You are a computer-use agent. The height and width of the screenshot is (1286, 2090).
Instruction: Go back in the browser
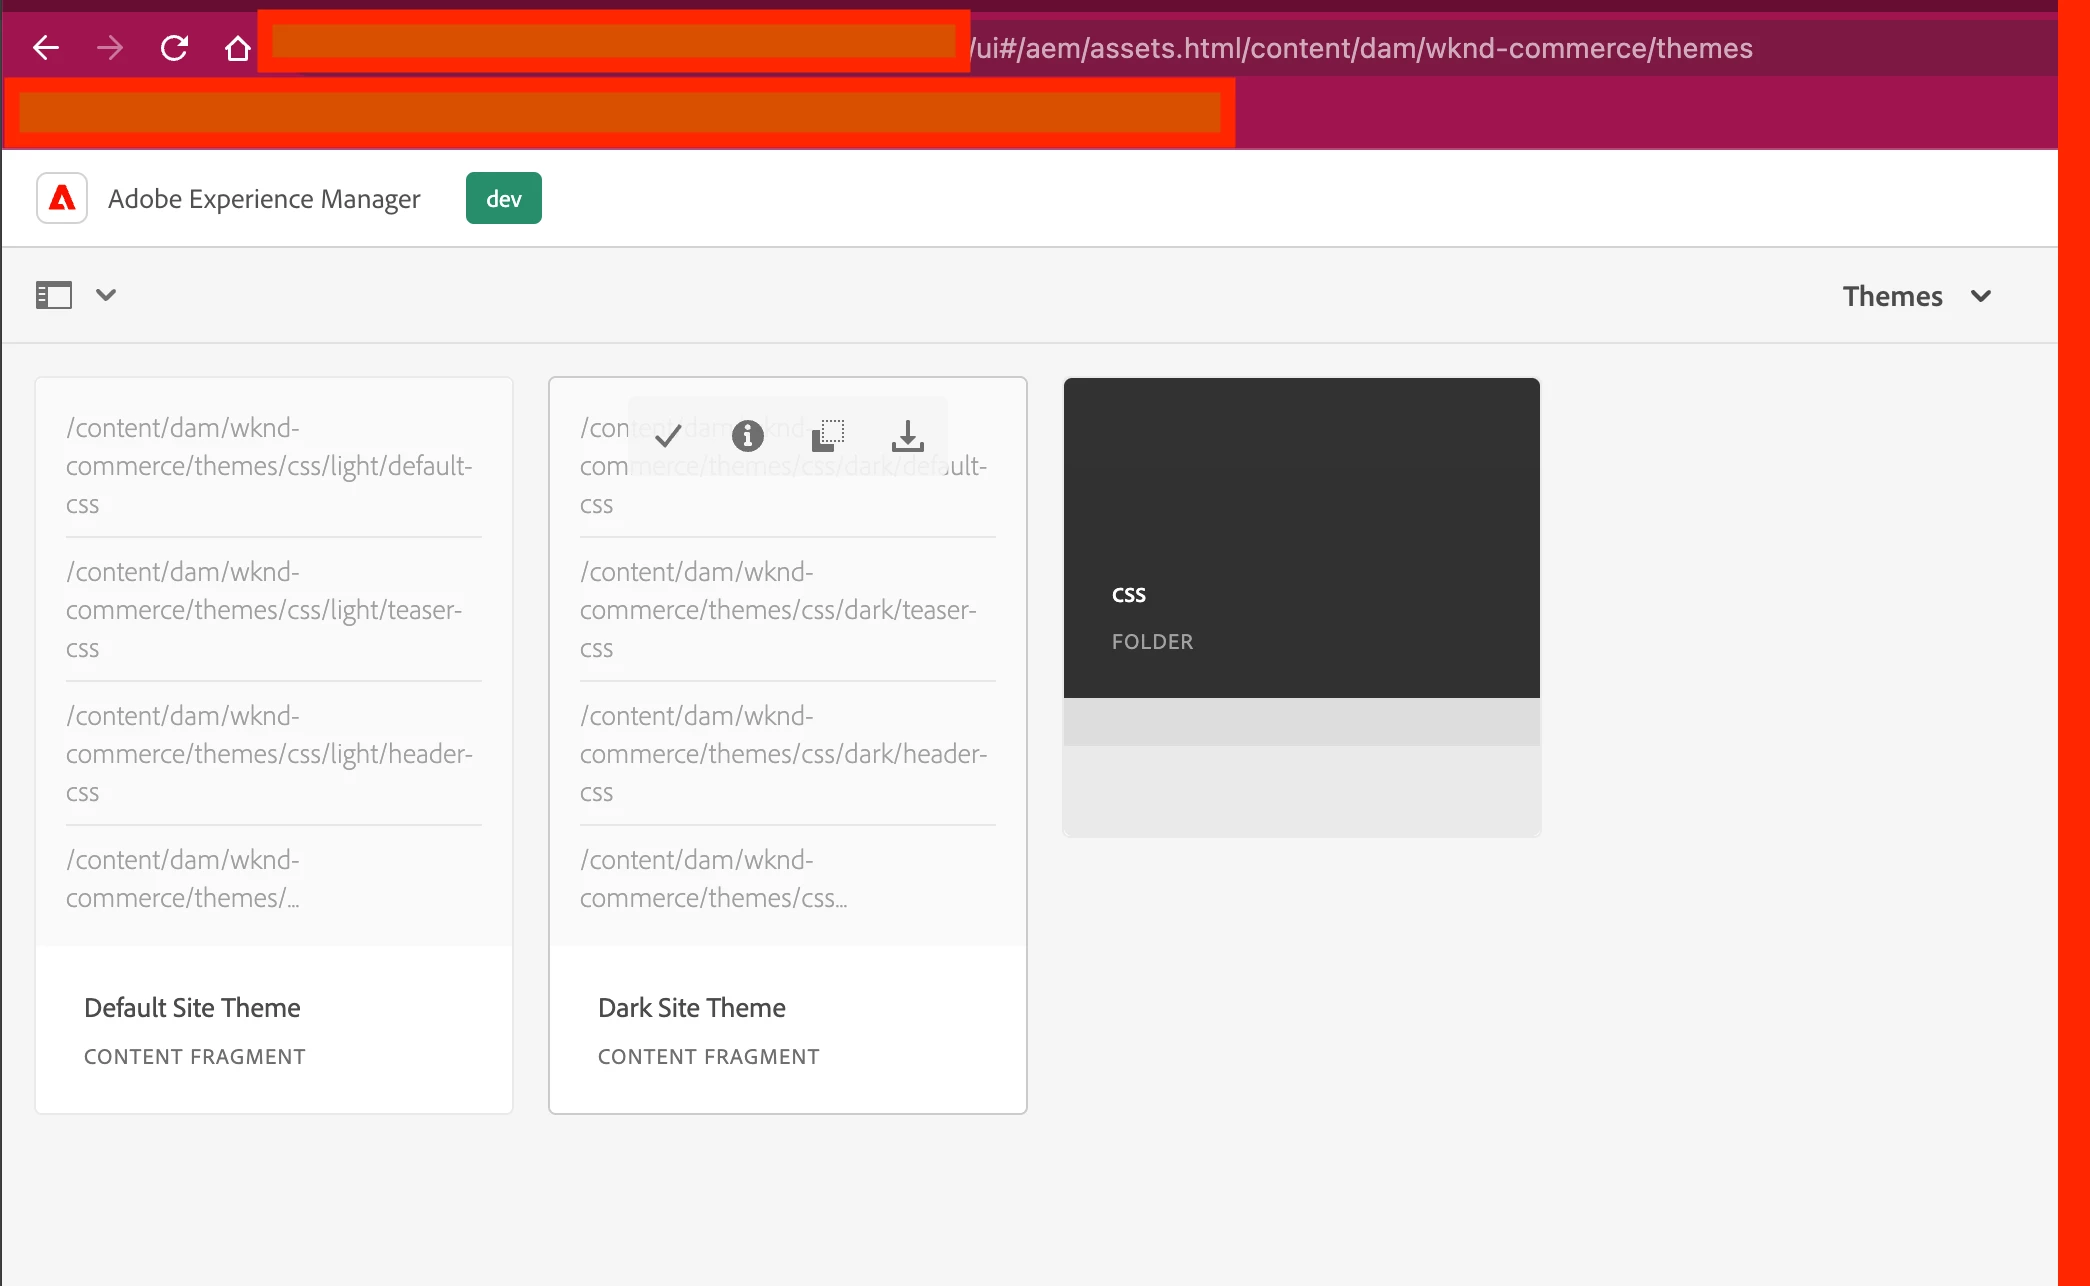coord(46,48)
